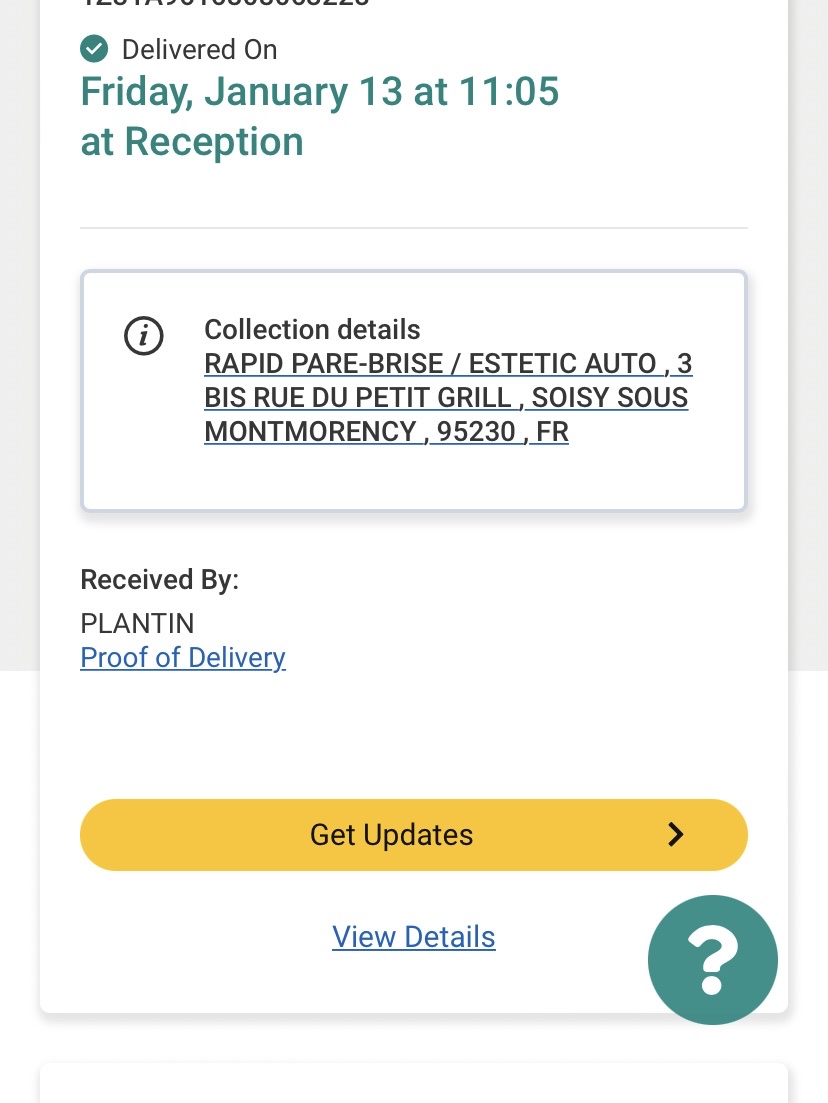This screenshot has width=828, height=1103.
Task: Click the divider line below the delivery status
Action: 413,228
